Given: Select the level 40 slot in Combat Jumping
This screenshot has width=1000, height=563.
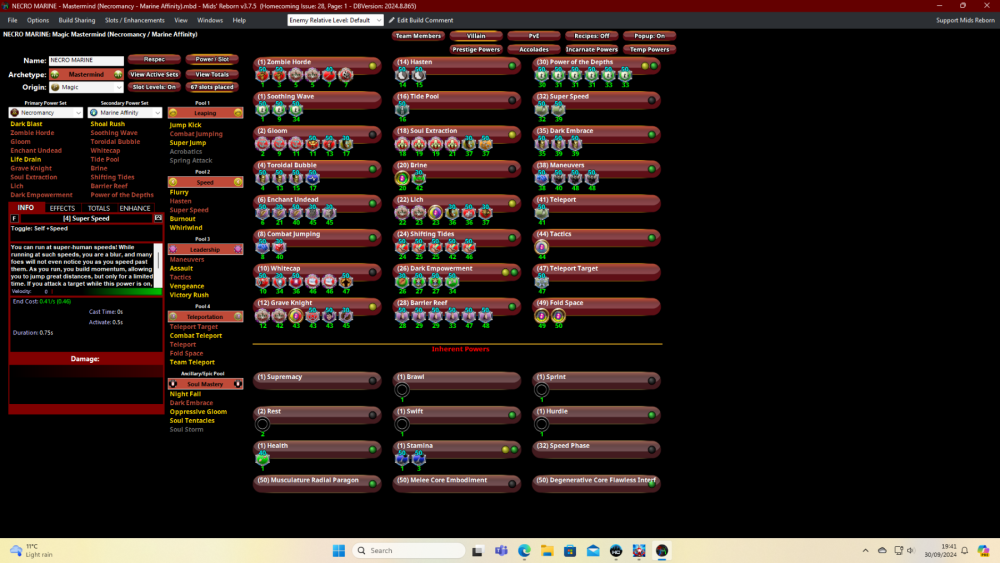Looking at the screenshot, I should click(279, 248).
